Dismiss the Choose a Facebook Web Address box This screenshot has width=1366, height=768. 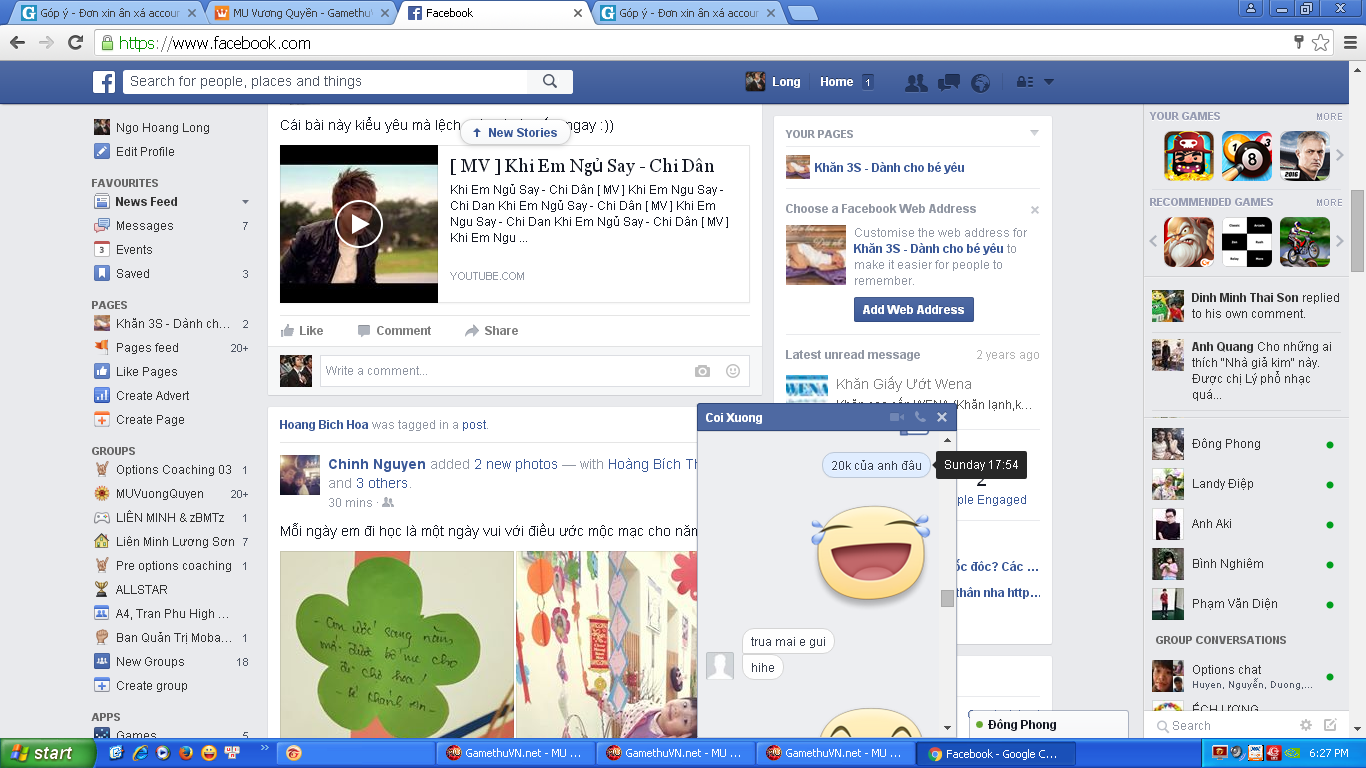(x=1035, y=210)
